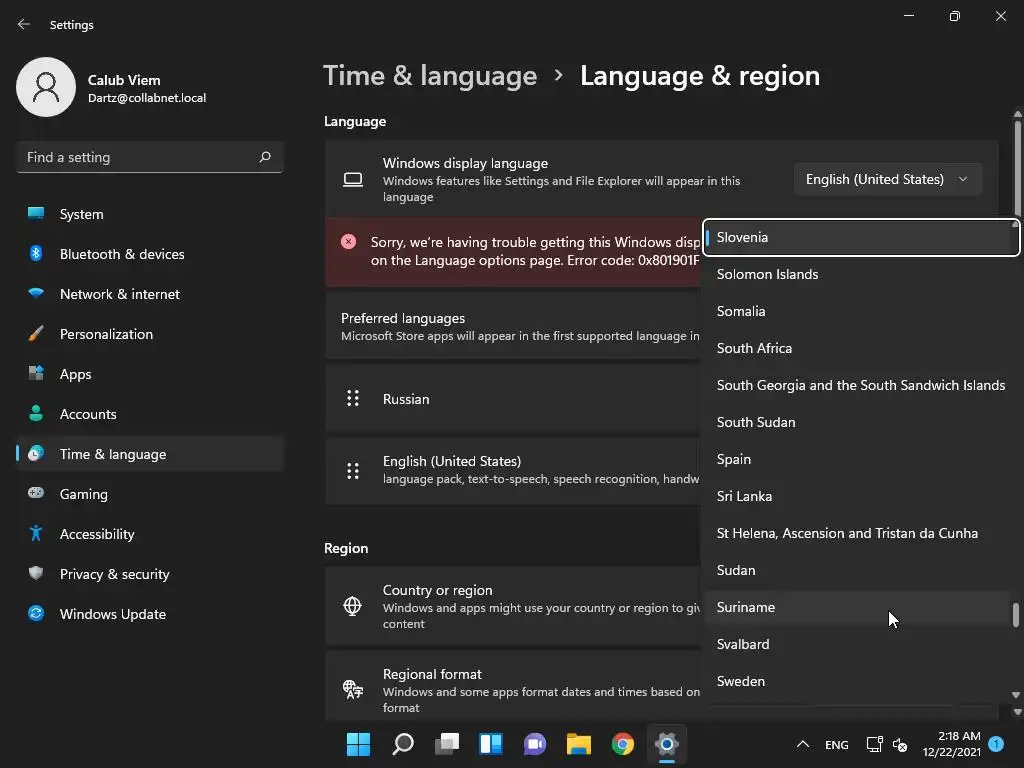Click the muted volume icon in tray

pos(900,744)
